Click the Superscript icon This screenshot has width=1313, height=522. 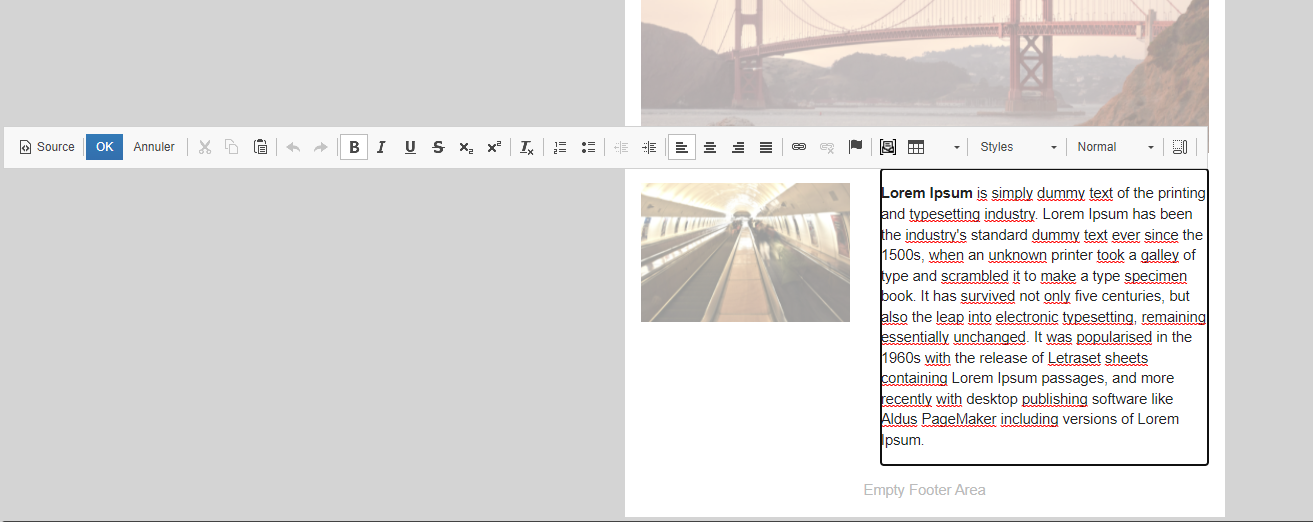pyautogui.click(x=494, y=147)
